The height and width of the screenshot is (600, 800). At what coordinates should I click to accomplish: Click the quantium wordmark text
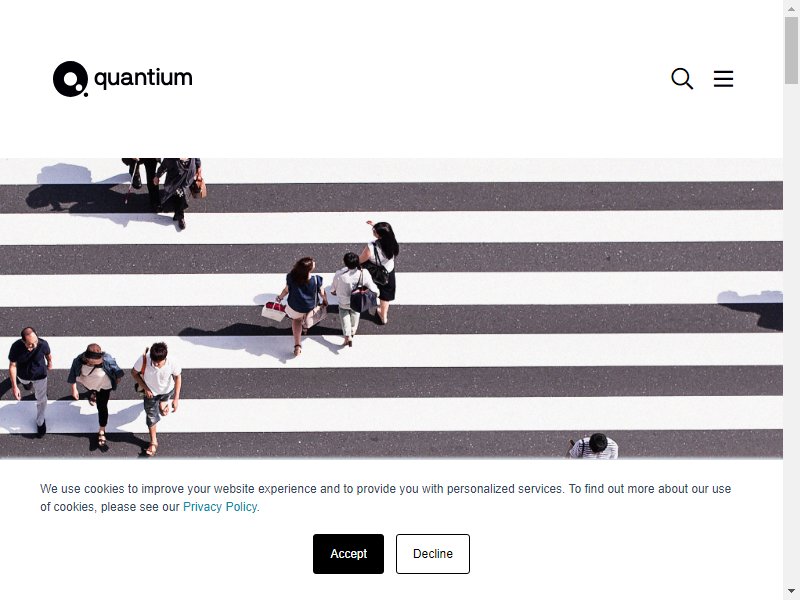[143, 78]
